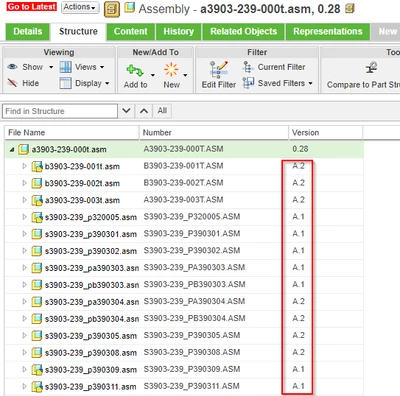Select the s3903-239_pb390304 file name

[x=92, y=319]
